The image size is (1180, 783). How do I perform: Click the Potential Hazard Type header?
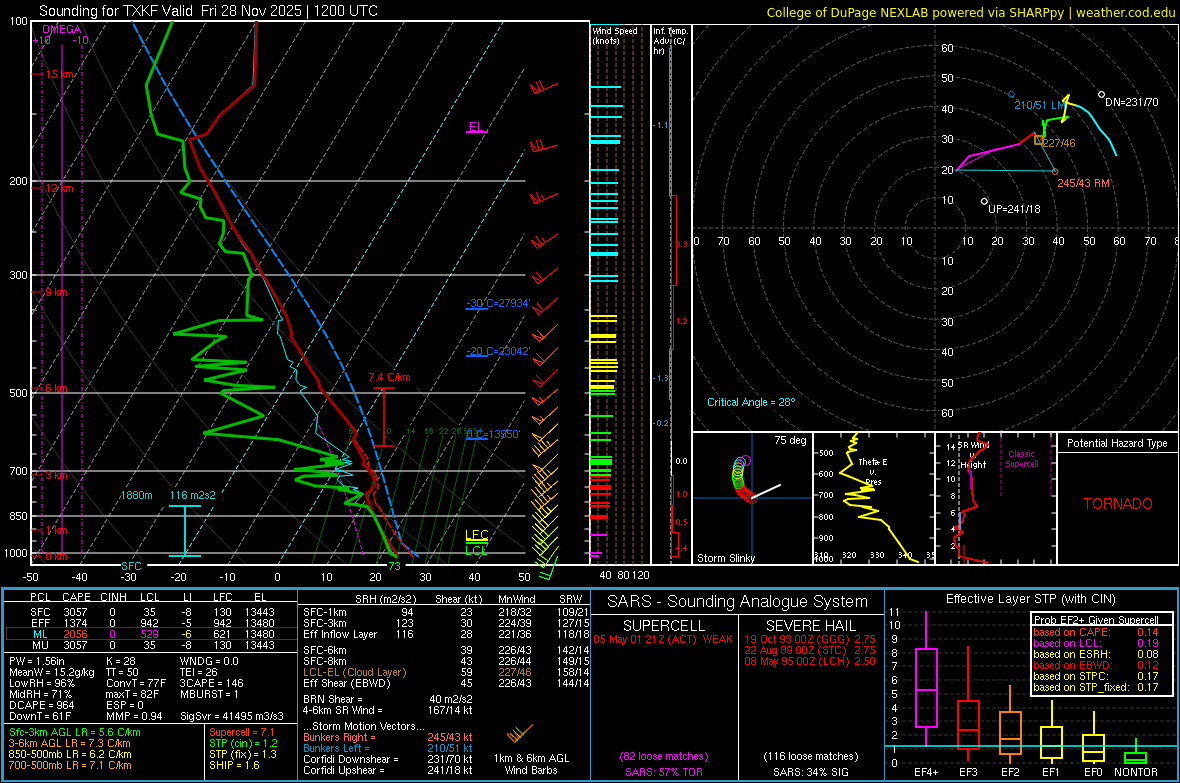coord(1118,443)
